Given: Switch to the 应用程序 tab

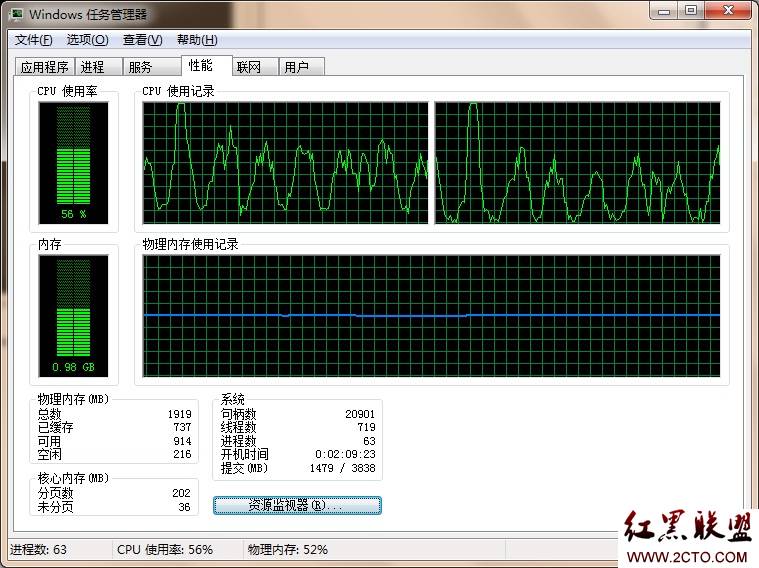Looking at the screenshot, I should 45,67.
